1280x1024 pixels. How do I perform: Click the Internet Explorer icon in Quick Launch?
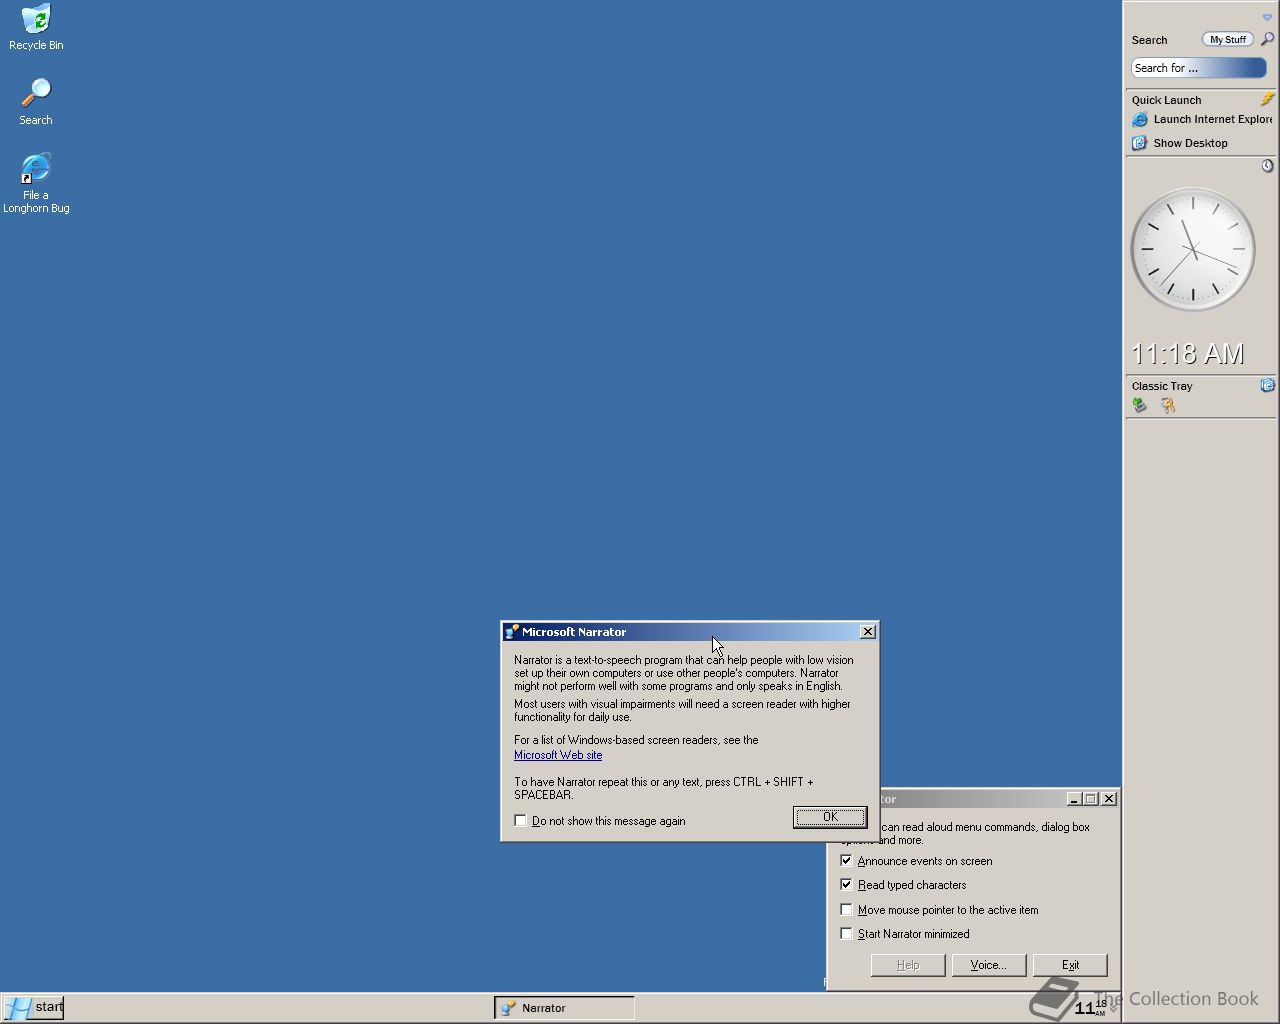(1139, 119)
